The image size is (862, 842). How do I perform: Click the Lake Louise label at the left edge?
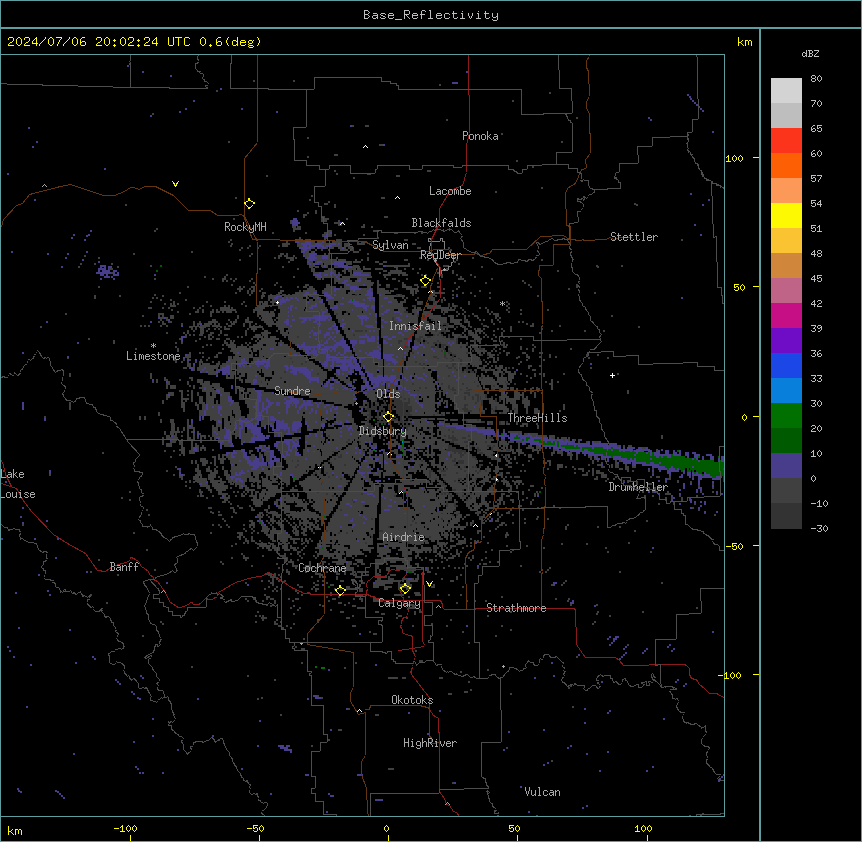click(x=16, y=484)
